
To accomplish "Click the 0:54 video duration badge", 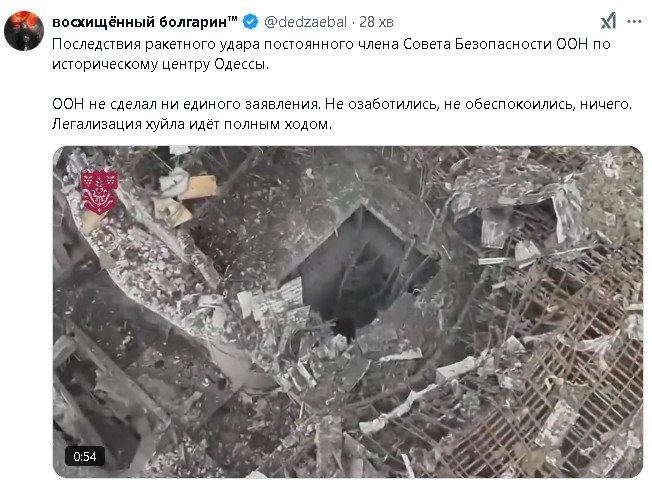I will tap(85, 457).
